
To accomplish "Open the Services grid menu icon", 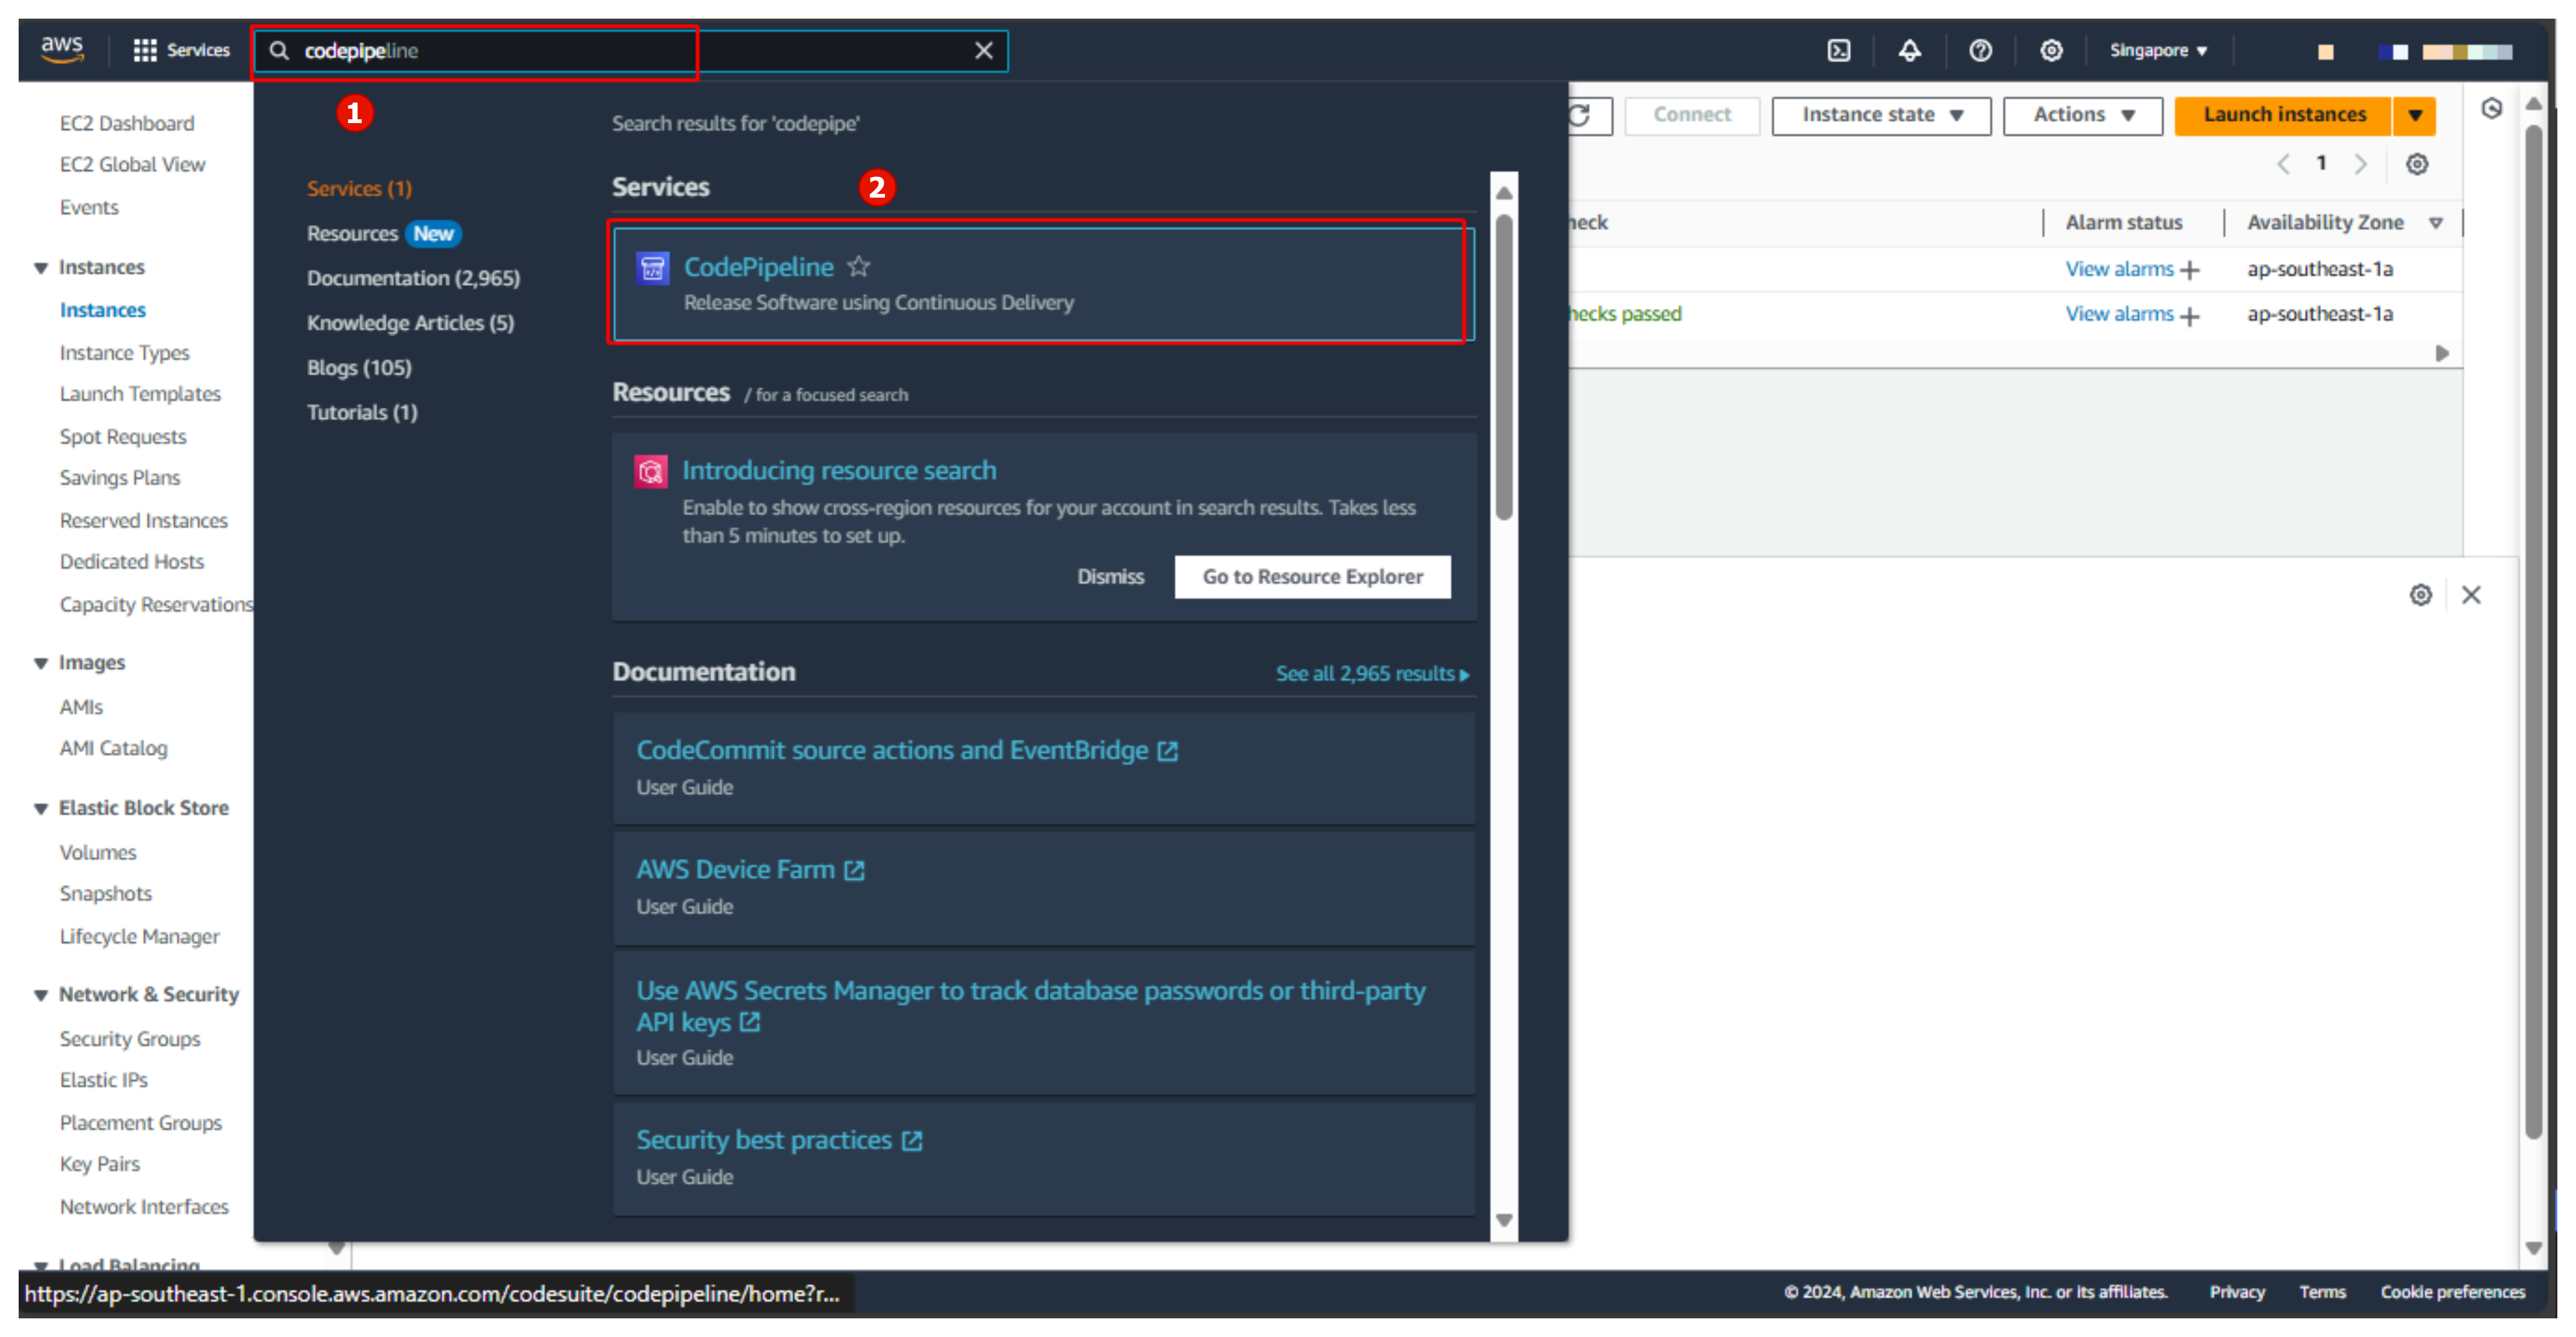I will [145, 50].
